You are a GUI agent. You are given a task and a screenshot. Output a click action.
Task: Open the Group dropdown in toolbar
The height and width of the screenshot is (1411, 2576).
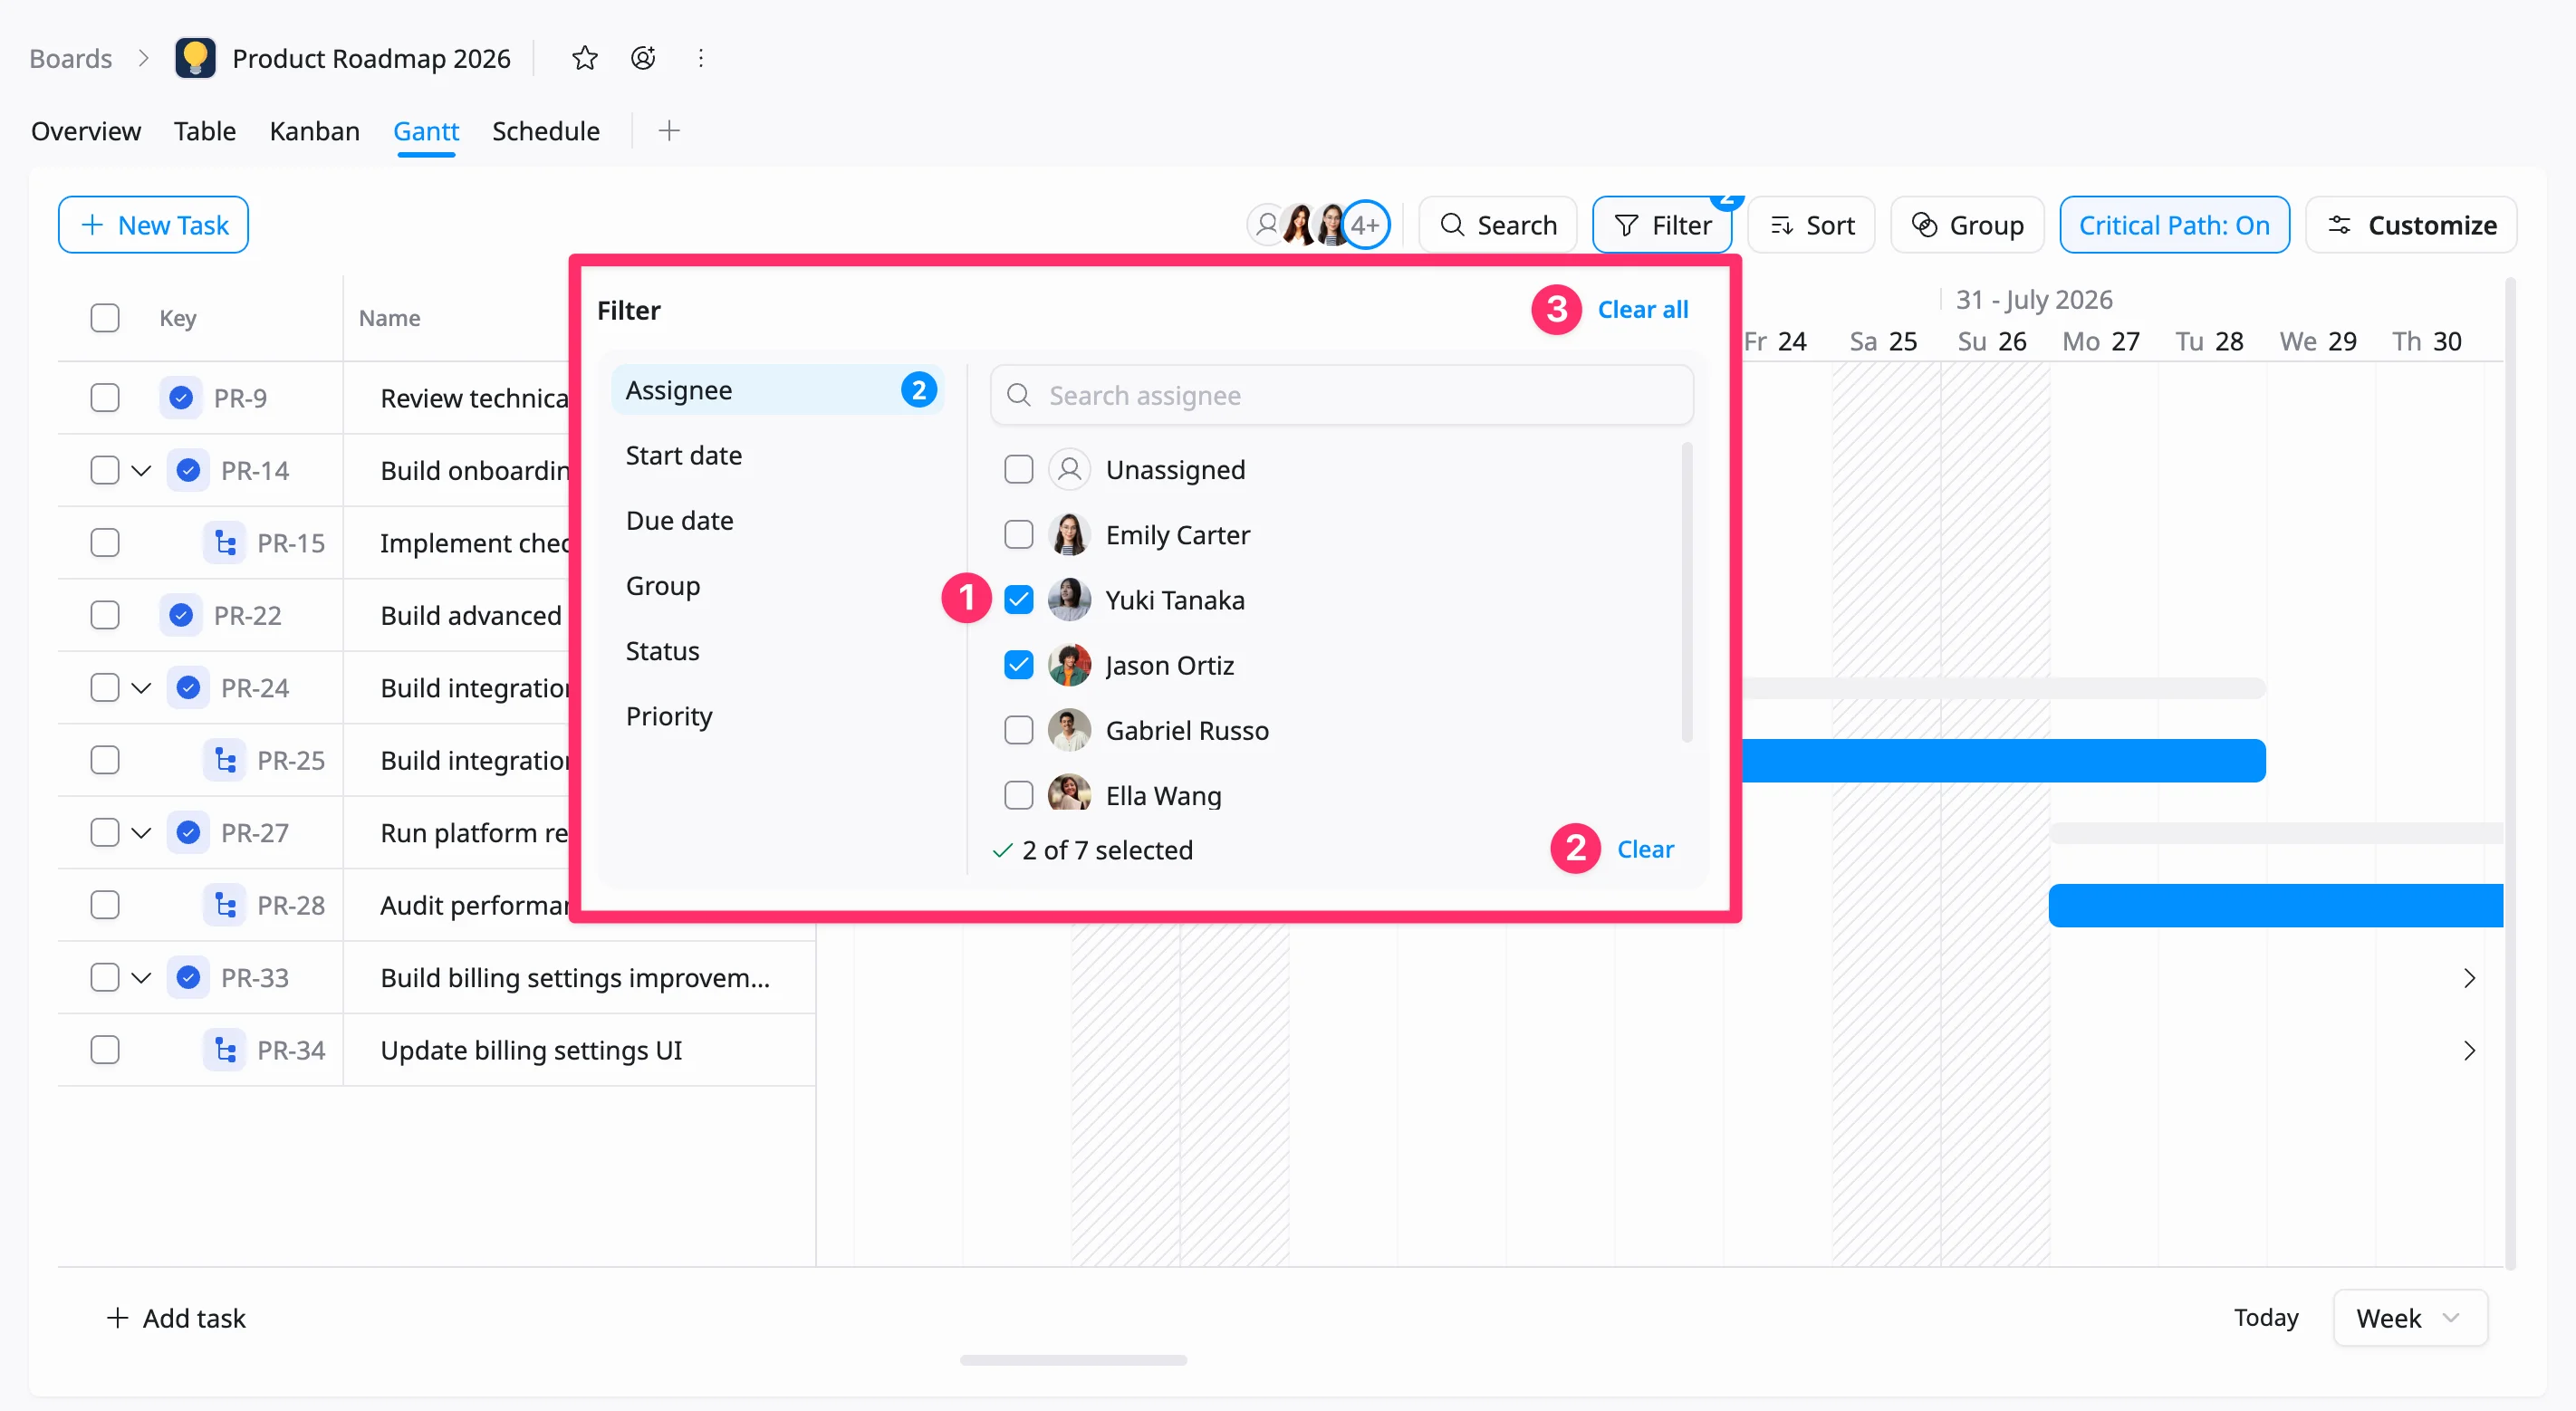point(1967,225)
